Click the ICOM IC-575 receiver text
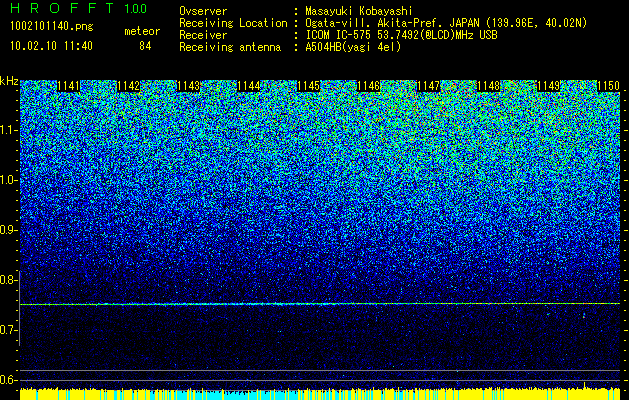The height and width of the screenshot is (400, 629). point(402,35)
